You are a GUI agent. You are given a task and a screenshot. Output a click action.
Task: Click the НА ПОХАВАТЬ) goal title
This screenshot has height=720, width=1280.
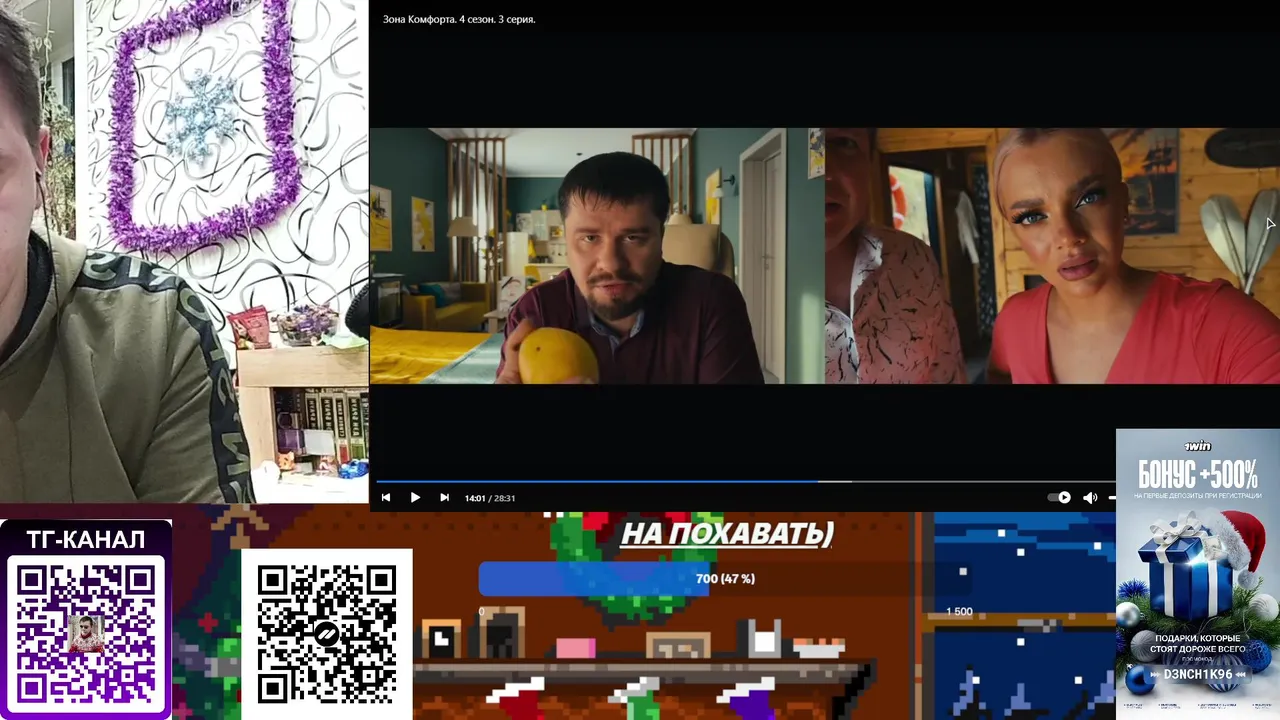click(x=727, y=533)
